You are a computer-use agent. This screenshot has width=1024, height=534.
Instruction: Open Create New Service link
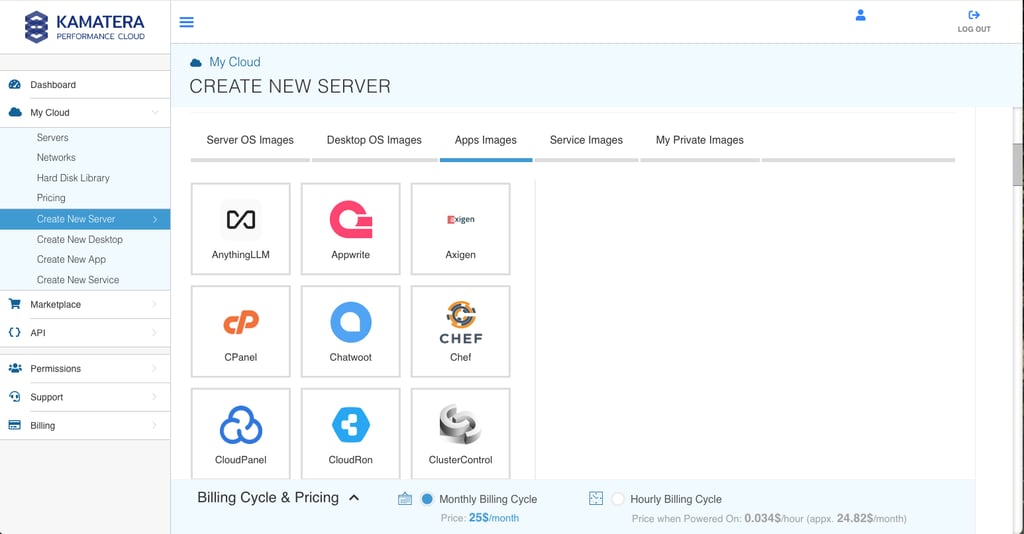click(78, 279)
